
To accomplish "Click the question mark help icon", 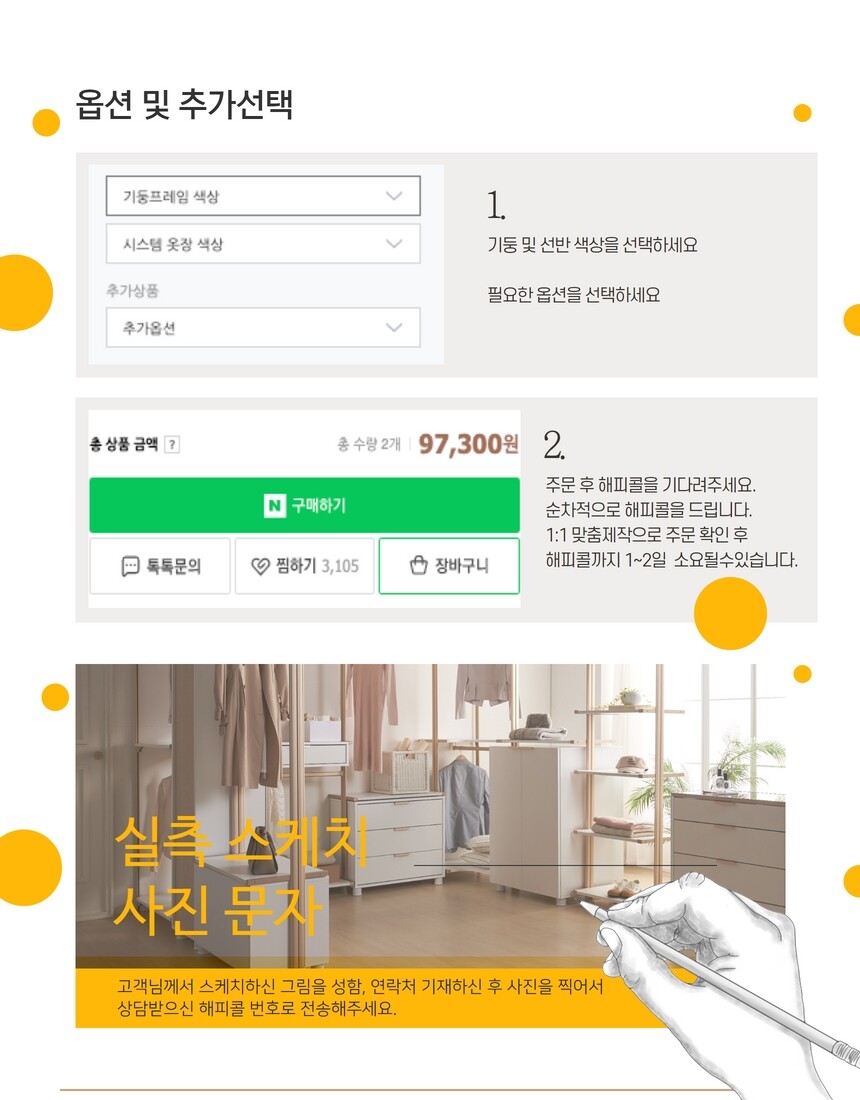I will click(x=172, y=444).
